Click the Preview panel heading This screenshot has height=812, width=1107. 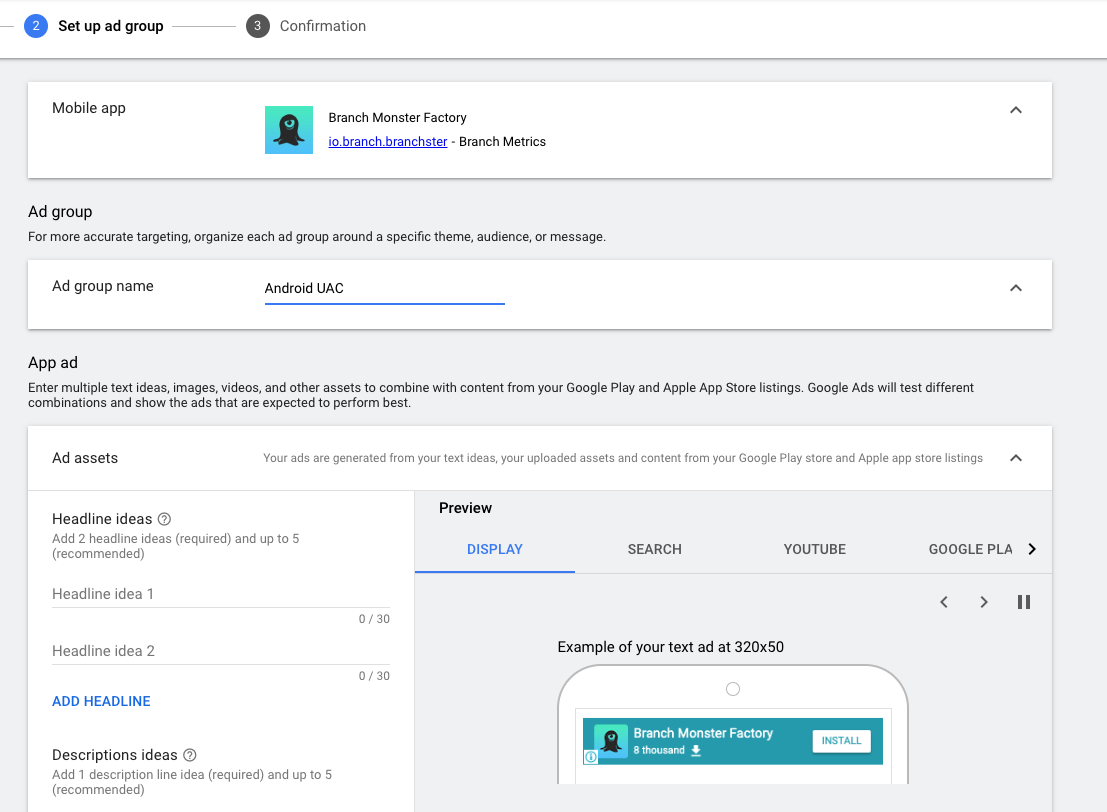[465, 508]
